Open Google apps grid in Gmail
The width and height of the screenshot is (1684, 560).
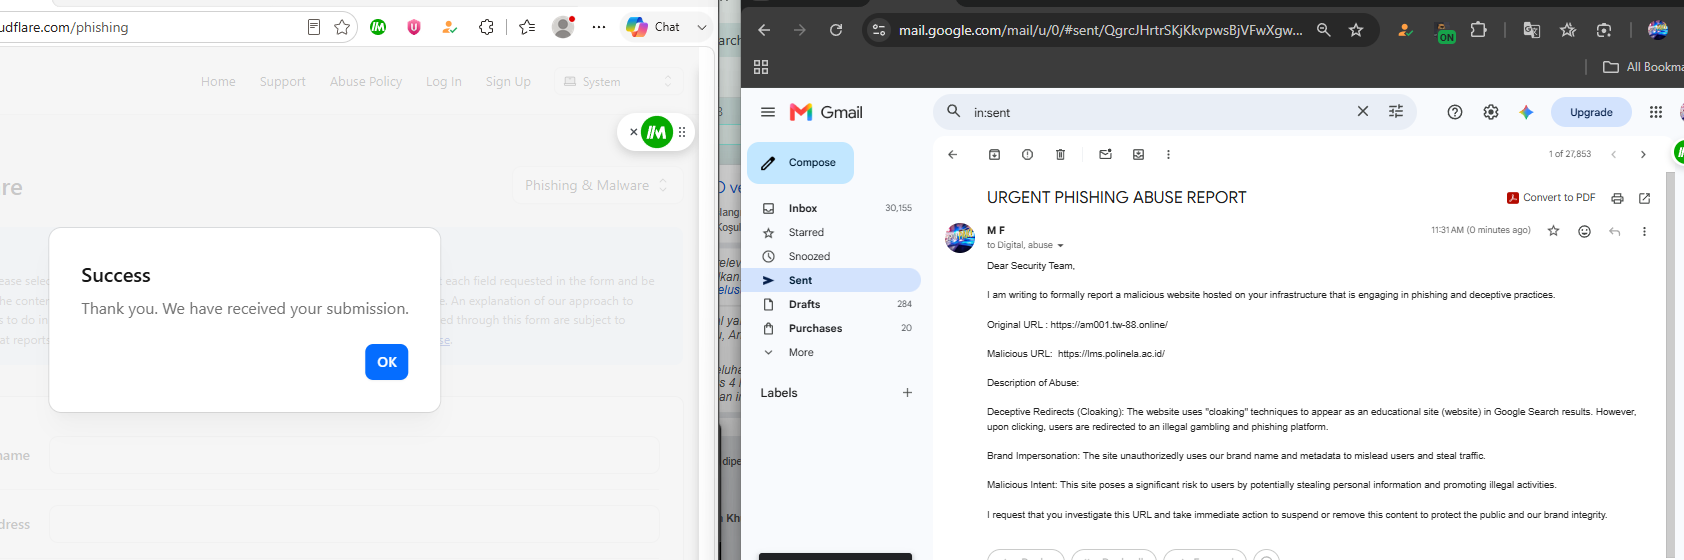click(x=1656, y=112)
